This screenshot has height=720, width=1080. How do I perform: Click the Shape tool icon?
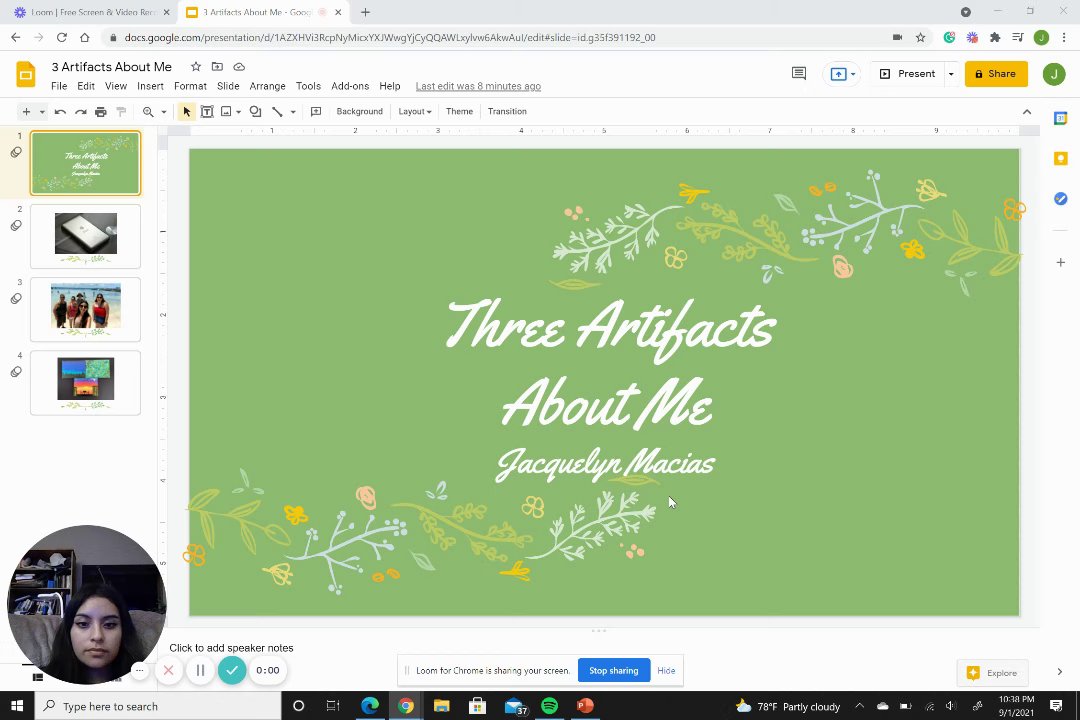click(255, 112)
